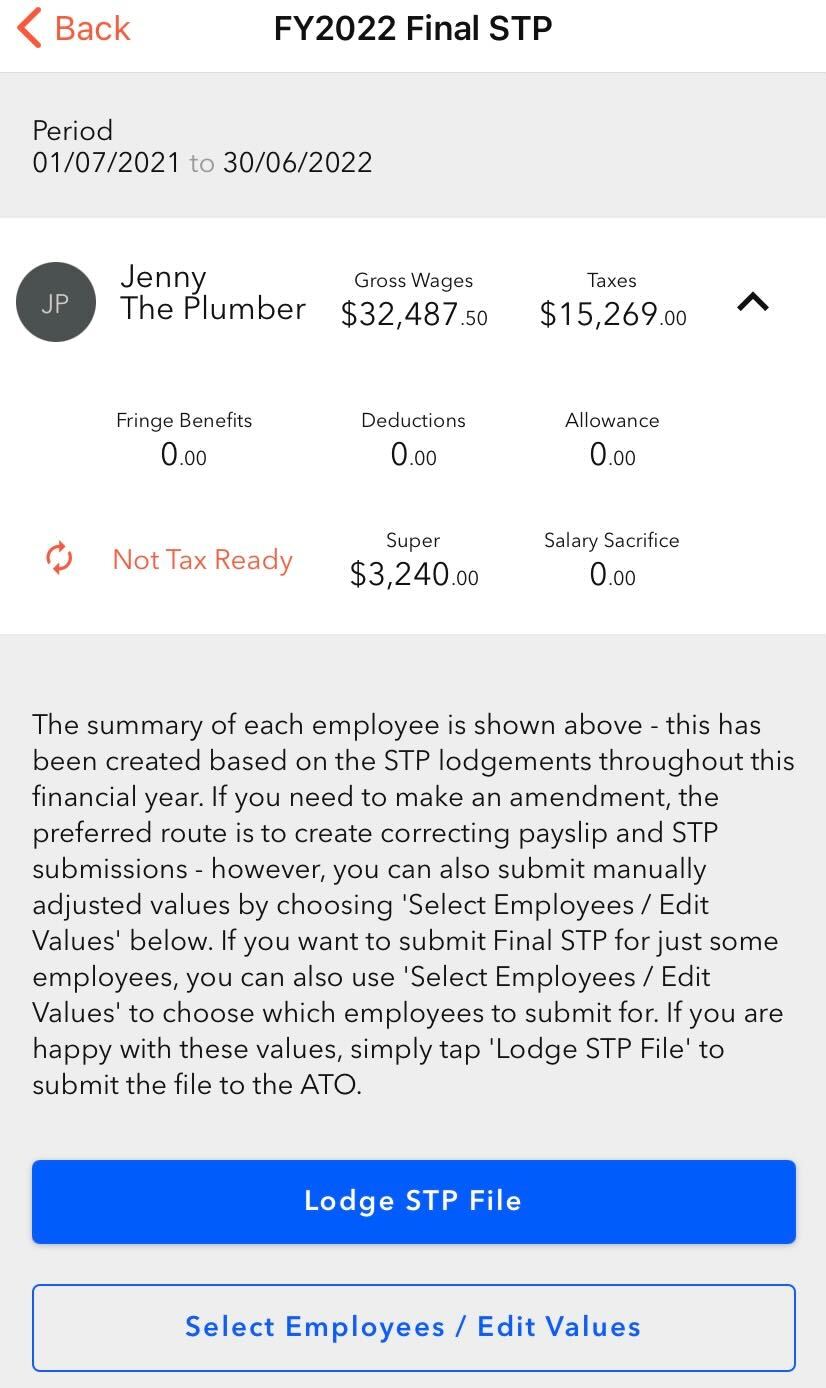This screenshot has height=1388, width=826.
Task: Tap the period start date 01/07/2021
Action: 106,162
